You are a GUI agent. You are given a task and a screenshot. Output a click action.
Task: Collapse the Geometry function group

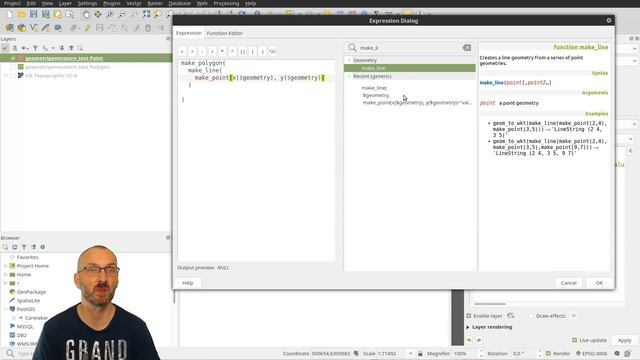pyautogui.click(x=349, y=60)
